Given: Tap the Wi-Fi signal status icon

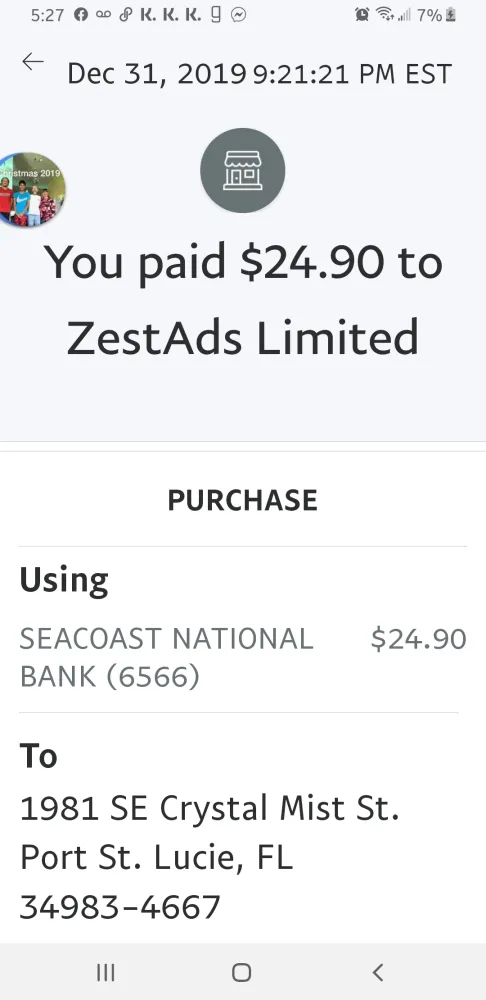Looking at the screenshot, I should (384, 14).
